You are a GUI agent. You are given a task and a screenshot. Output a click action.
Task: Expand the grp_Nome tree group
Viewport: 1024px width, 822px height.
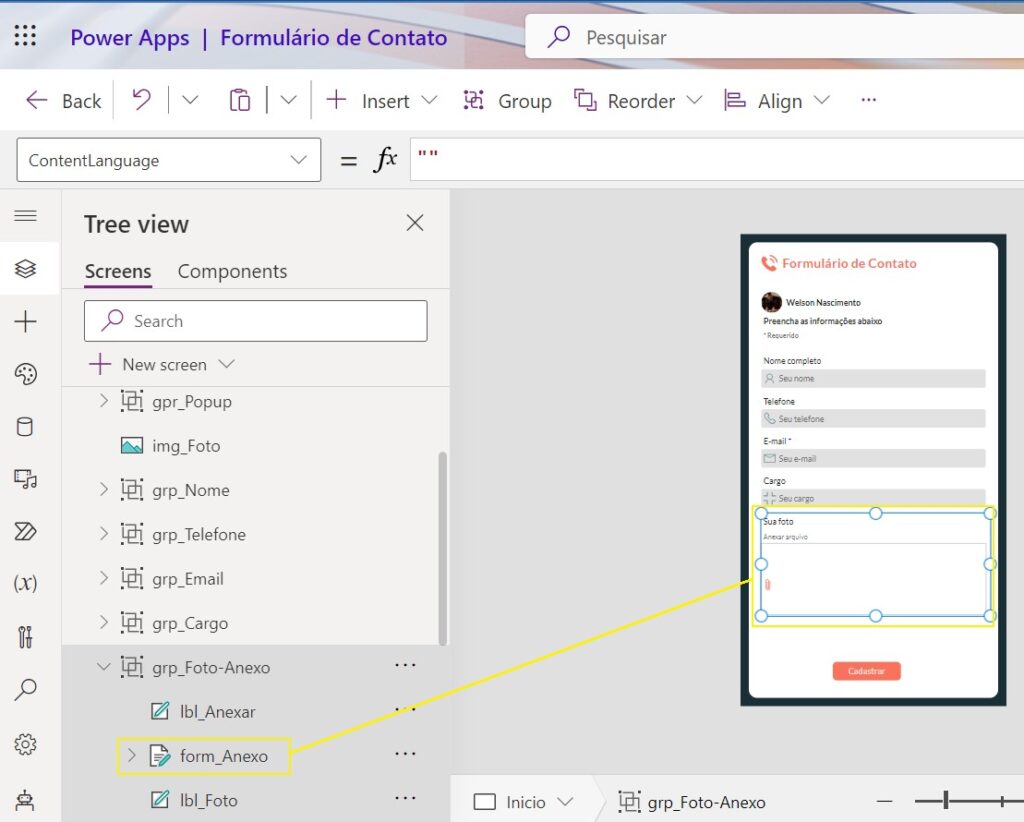coord(104,490)
